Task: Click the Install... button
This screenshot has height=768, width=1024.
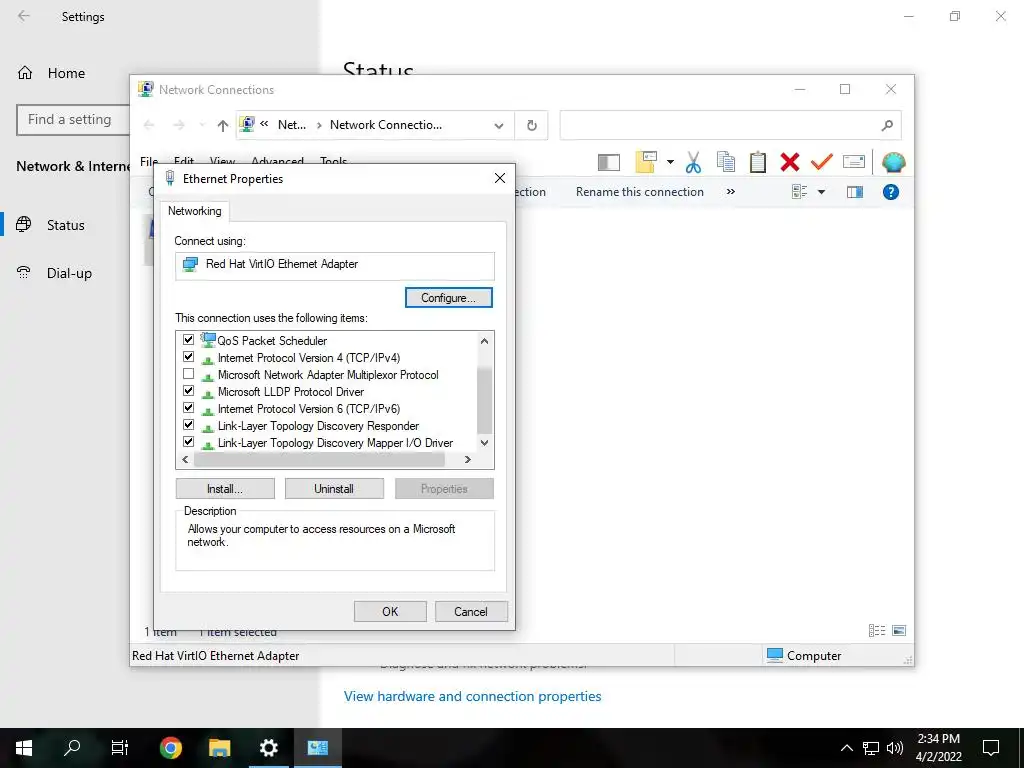Action: 225,489
